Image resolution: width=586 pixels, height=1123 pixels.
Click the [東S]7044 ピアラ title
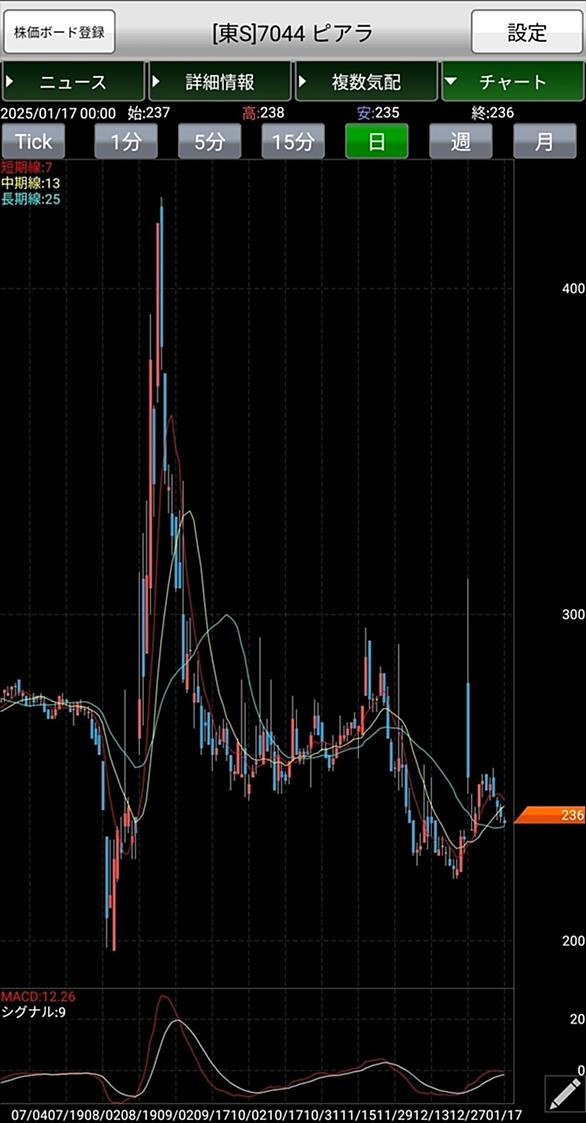[292, 33]
